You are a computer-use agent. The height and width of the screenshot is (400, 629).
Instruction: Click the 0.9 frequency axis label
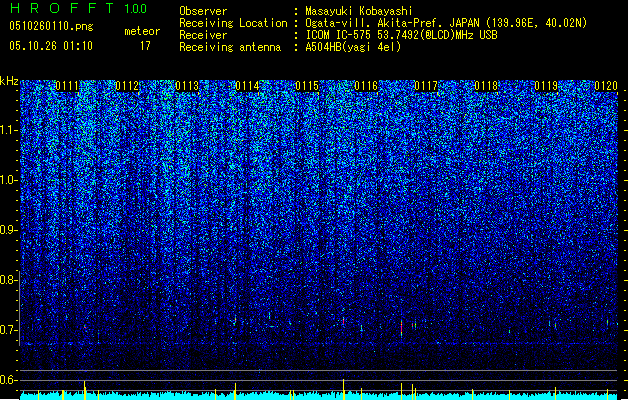9,230
